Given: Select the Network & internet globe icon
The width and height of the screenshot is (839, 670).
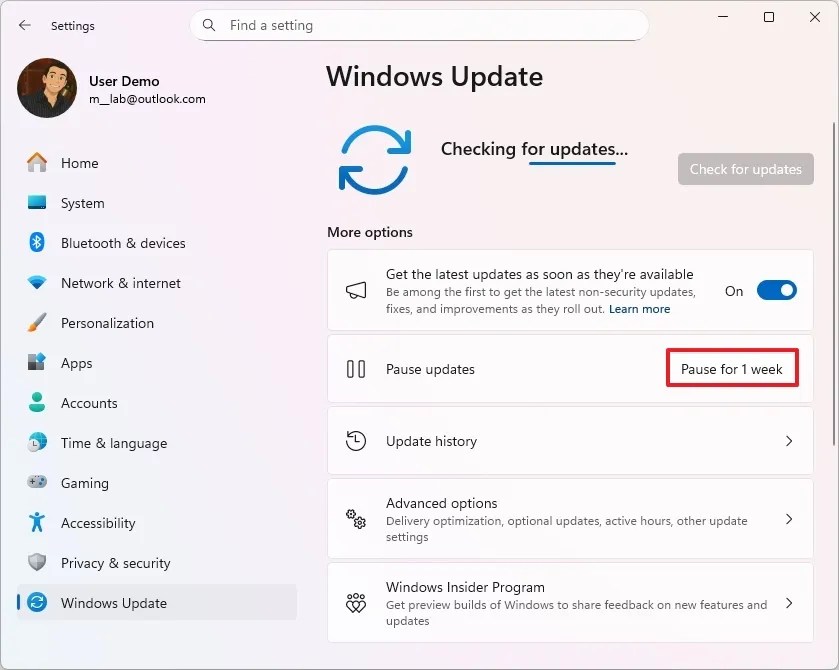Looking at the screenshot, I should coord(35,283).
